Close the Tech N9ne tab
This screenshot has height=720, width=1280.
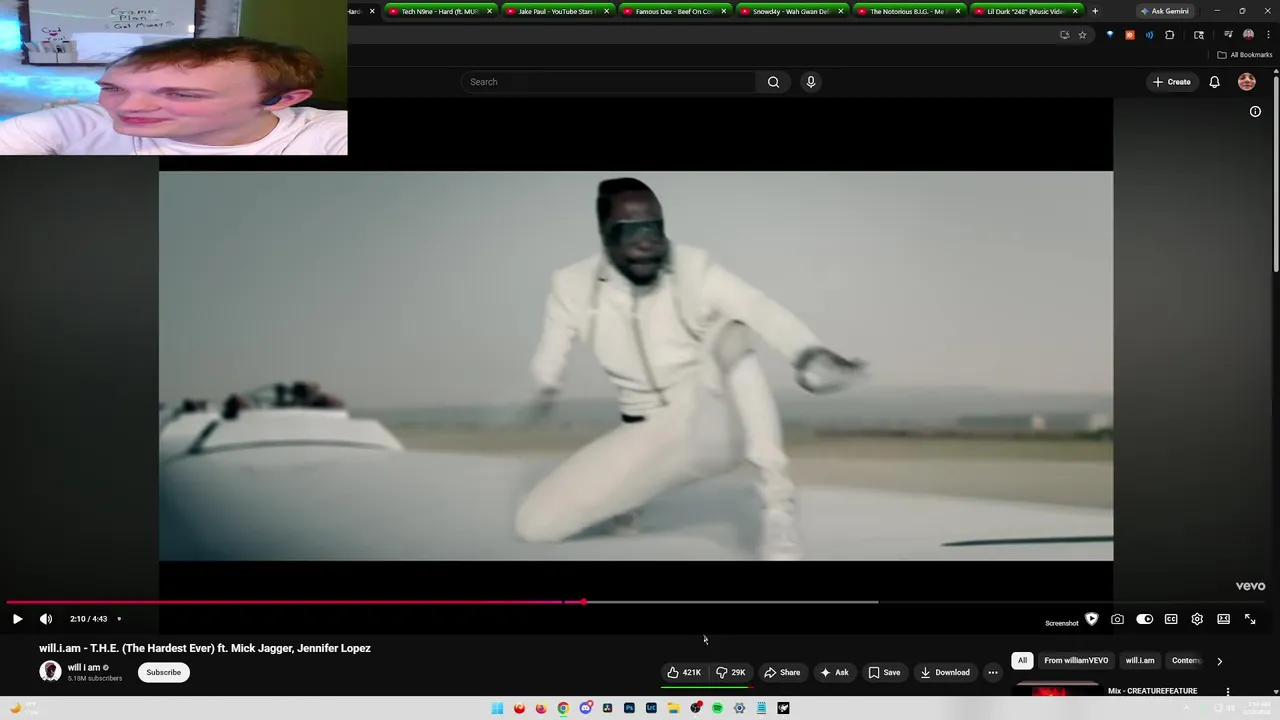[489, 11]
